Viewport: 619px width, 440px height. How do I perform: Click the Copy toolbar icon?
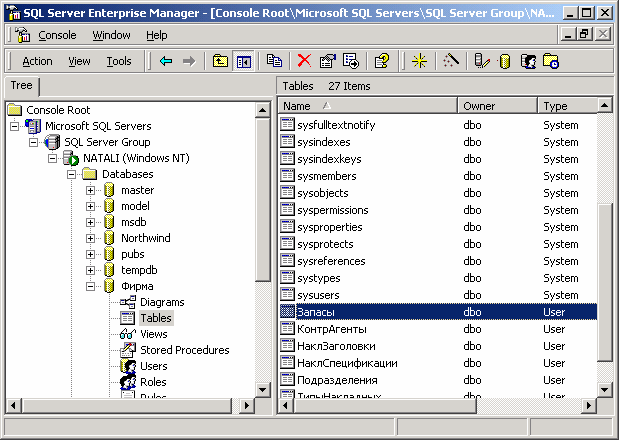click(x=274, y=61)
